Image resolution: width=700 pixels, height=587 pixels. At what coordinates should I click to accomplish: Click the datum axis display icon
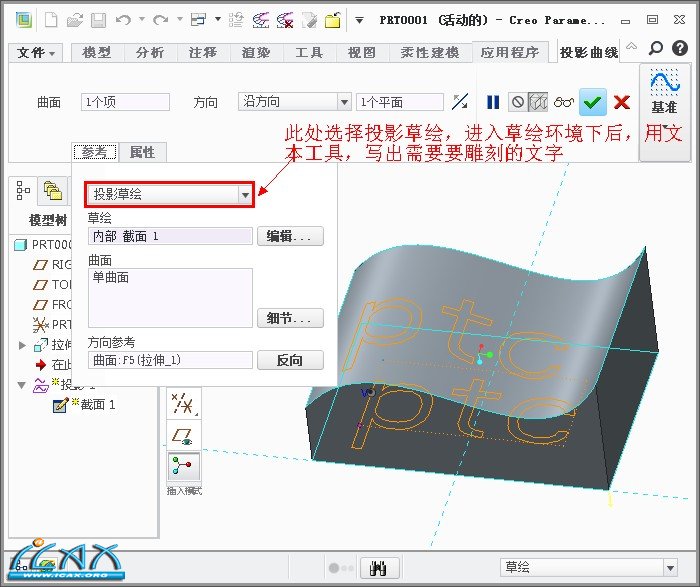click(184, 404)
